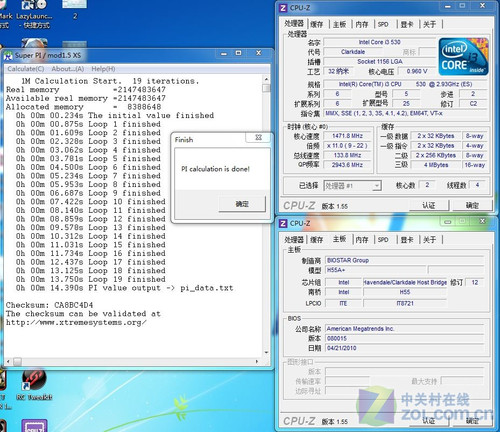Click the bottom CPU-Z title bar icon
This screenshot has height=432, width=500.
tap(283, 223)
